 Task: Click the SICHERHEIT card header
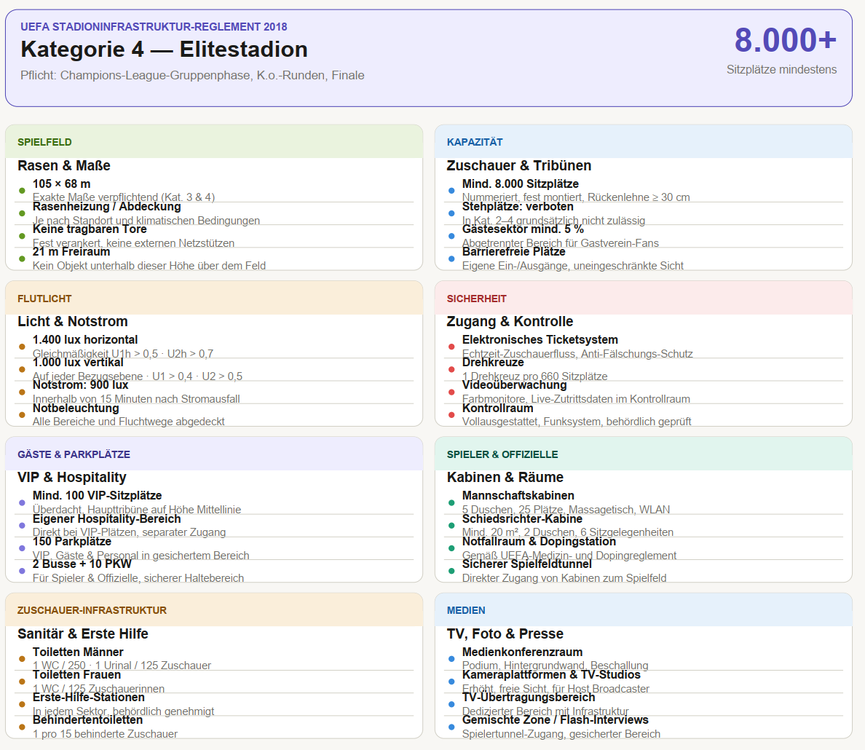click(643, 298)
